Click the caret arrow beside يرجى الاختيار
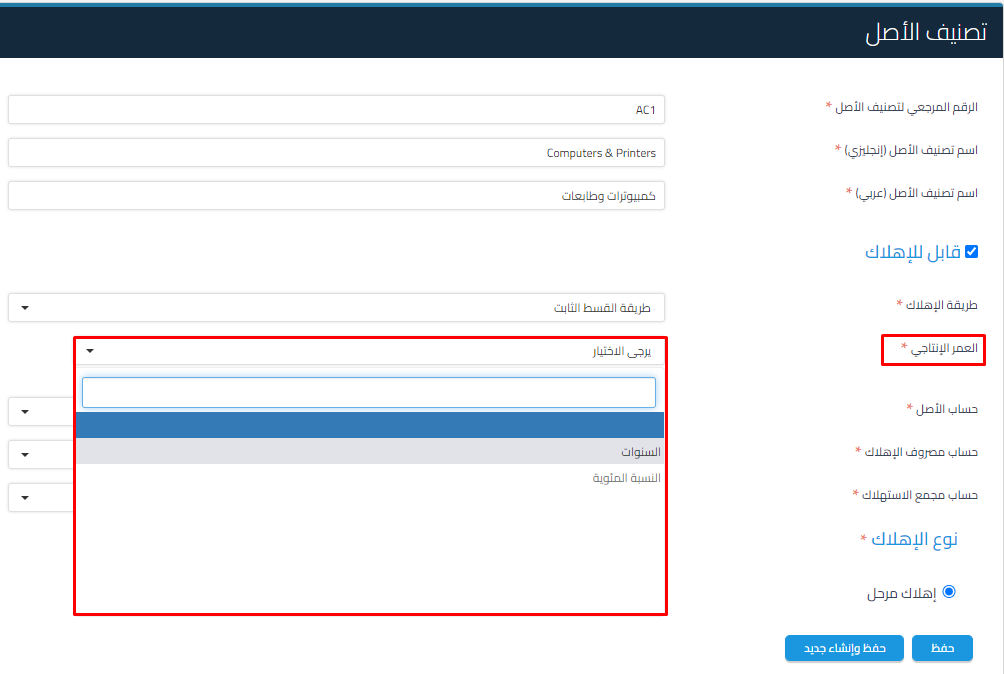This screenshot has width=1004, height=674. (x=90, y=351)
